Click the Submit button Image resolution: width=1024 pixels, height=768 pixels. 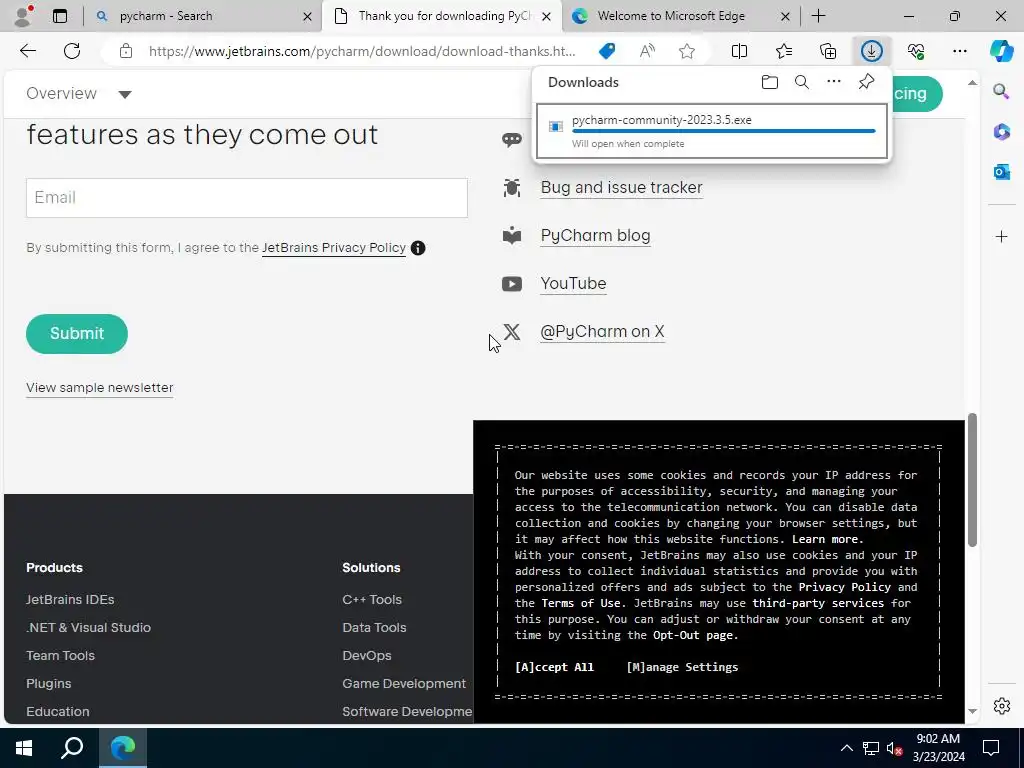click(x=77, y=334)
